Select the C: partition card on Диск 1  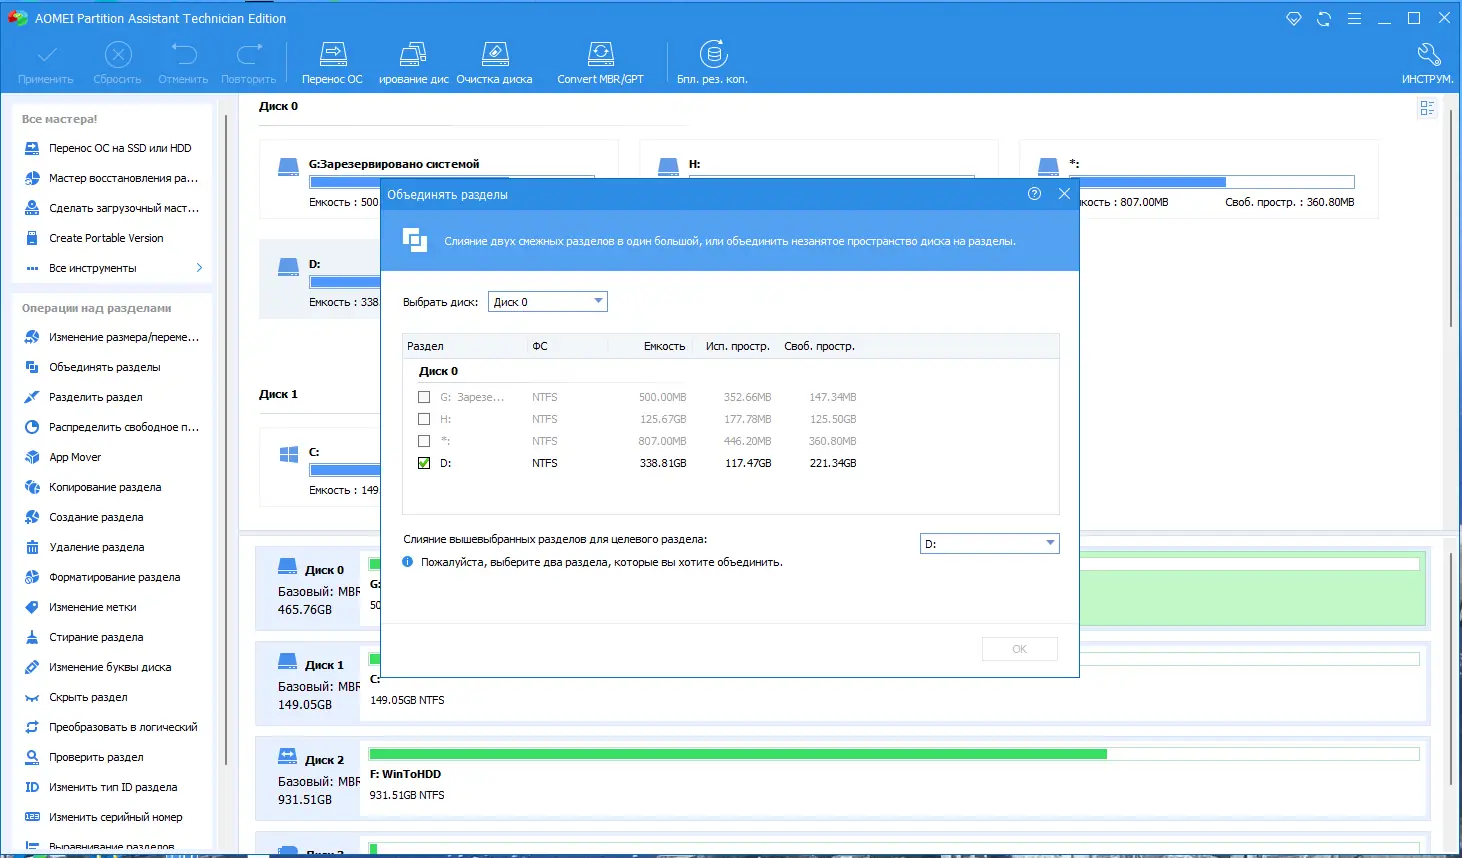320,467
